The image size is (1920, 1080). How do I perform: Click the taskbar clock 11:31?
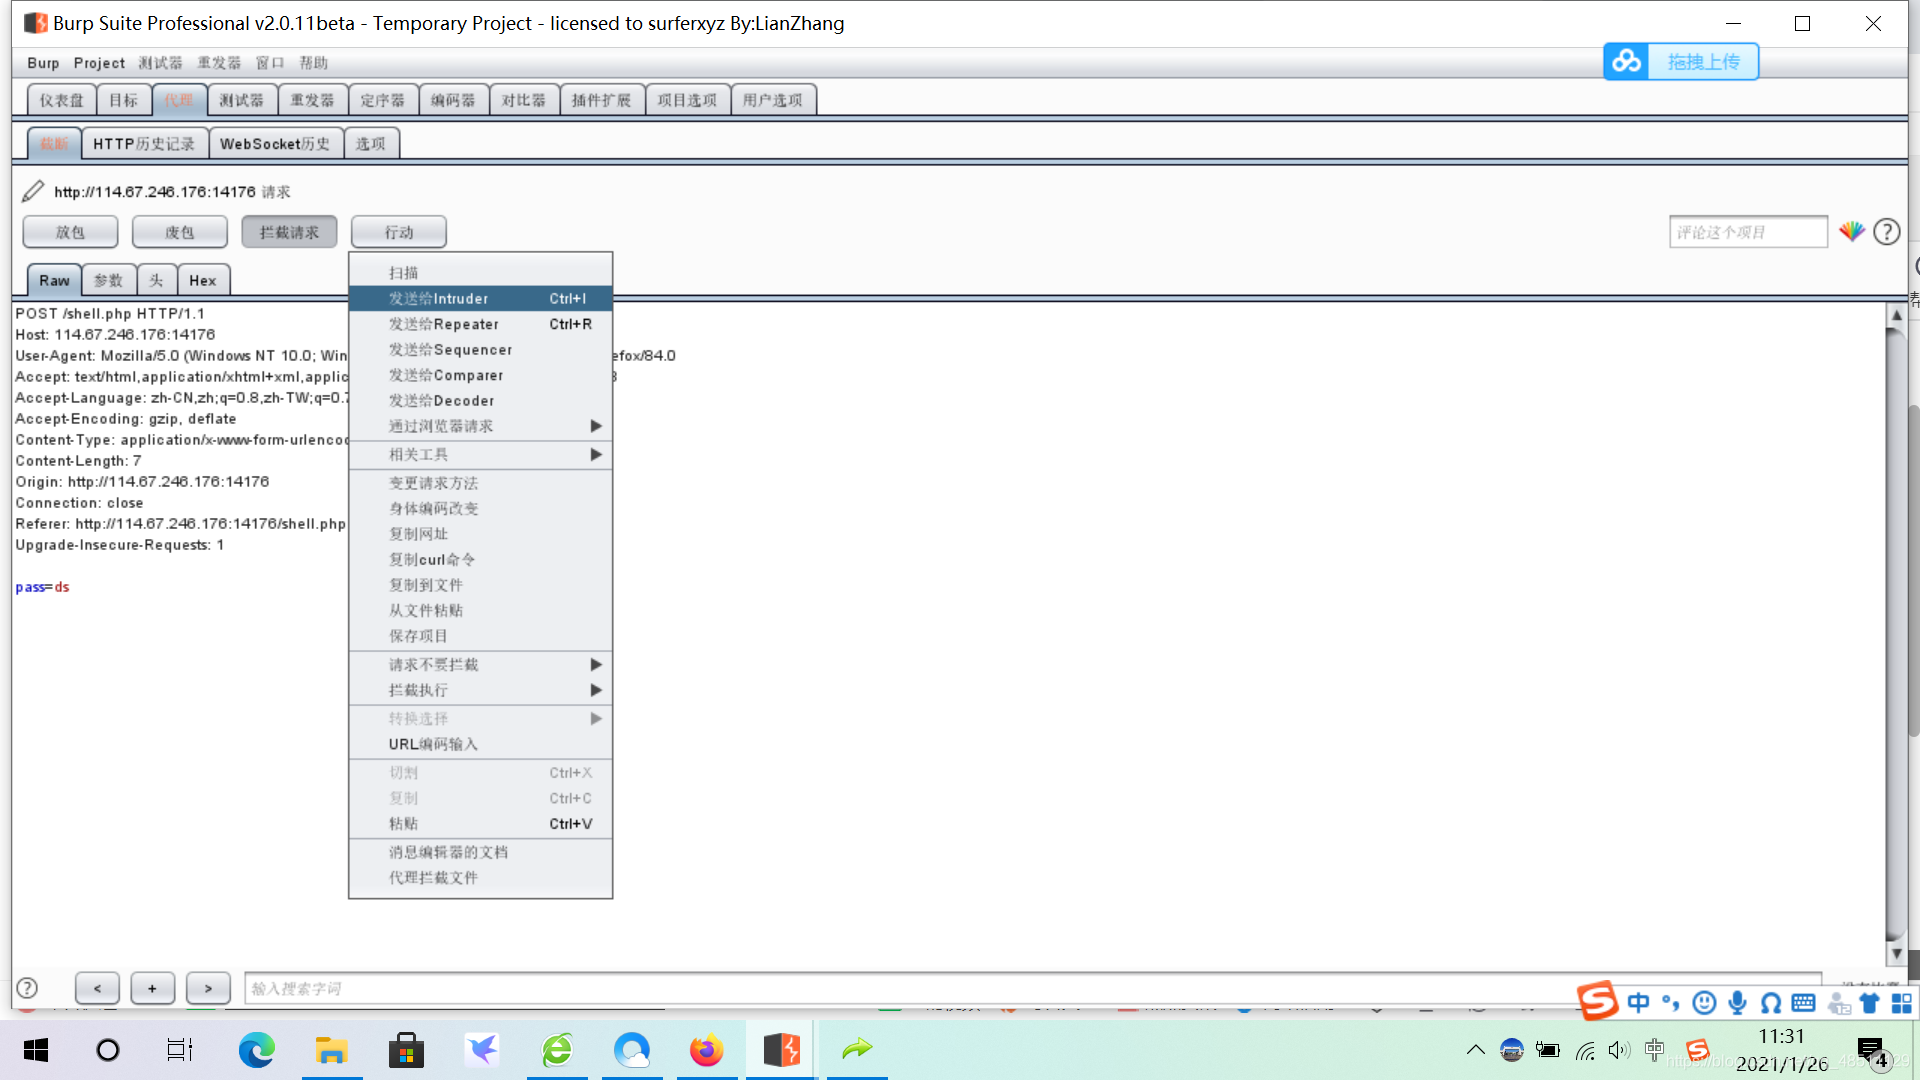point(1781,1036)
